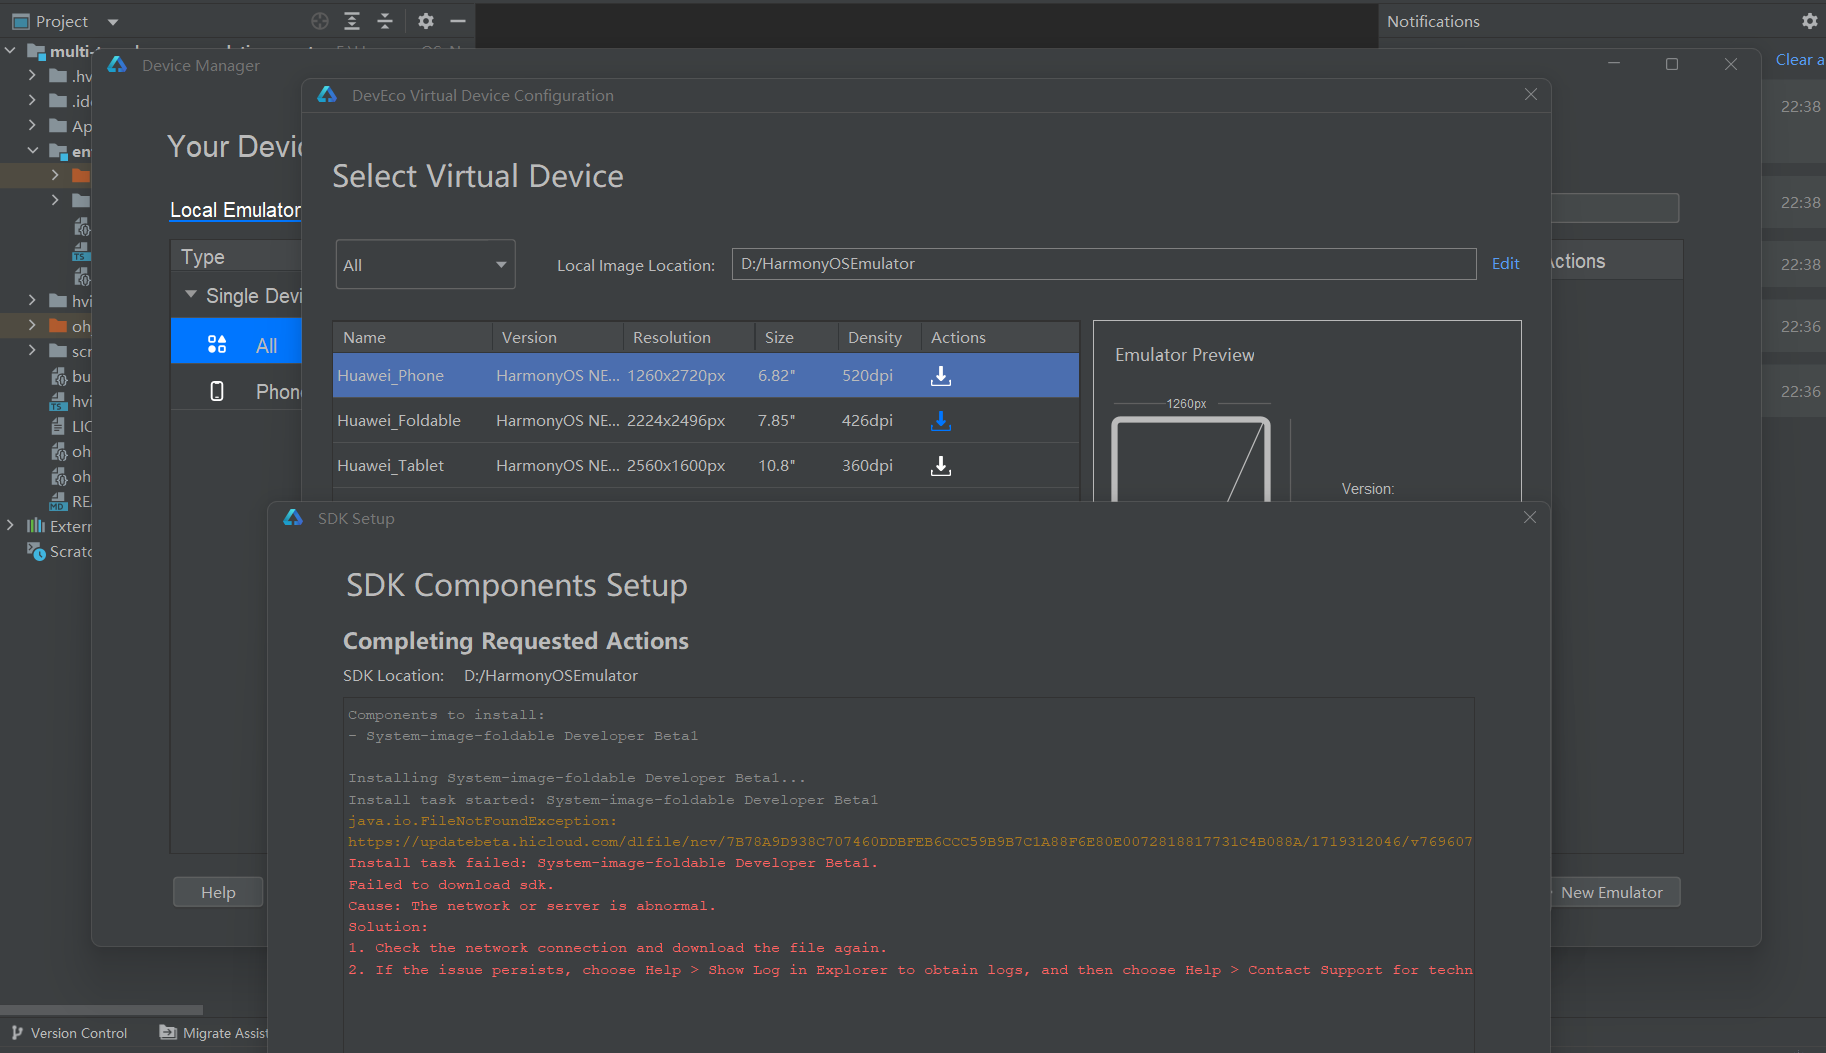Screen dimensions: 1826x1053
Task: Click the Project panel horizontal scrollbar
Action: [101, 1010]
